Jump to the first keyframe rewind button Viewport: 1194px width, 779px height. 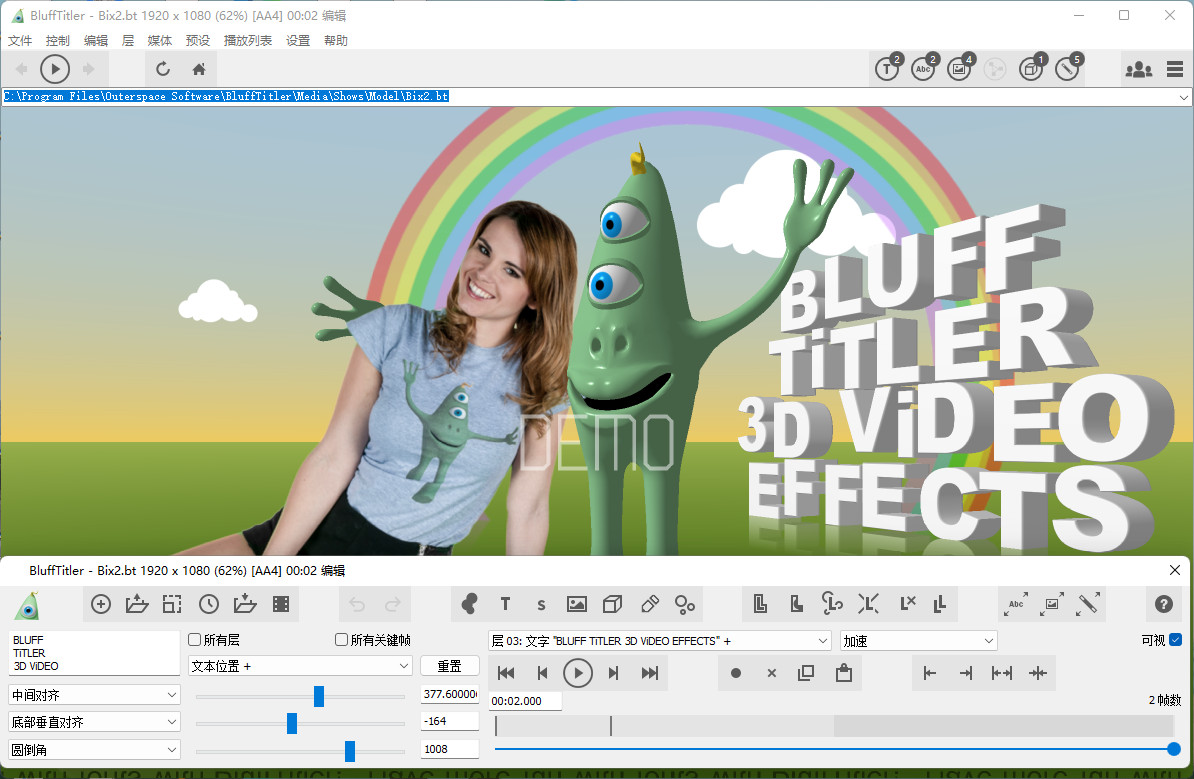[506, 673]
